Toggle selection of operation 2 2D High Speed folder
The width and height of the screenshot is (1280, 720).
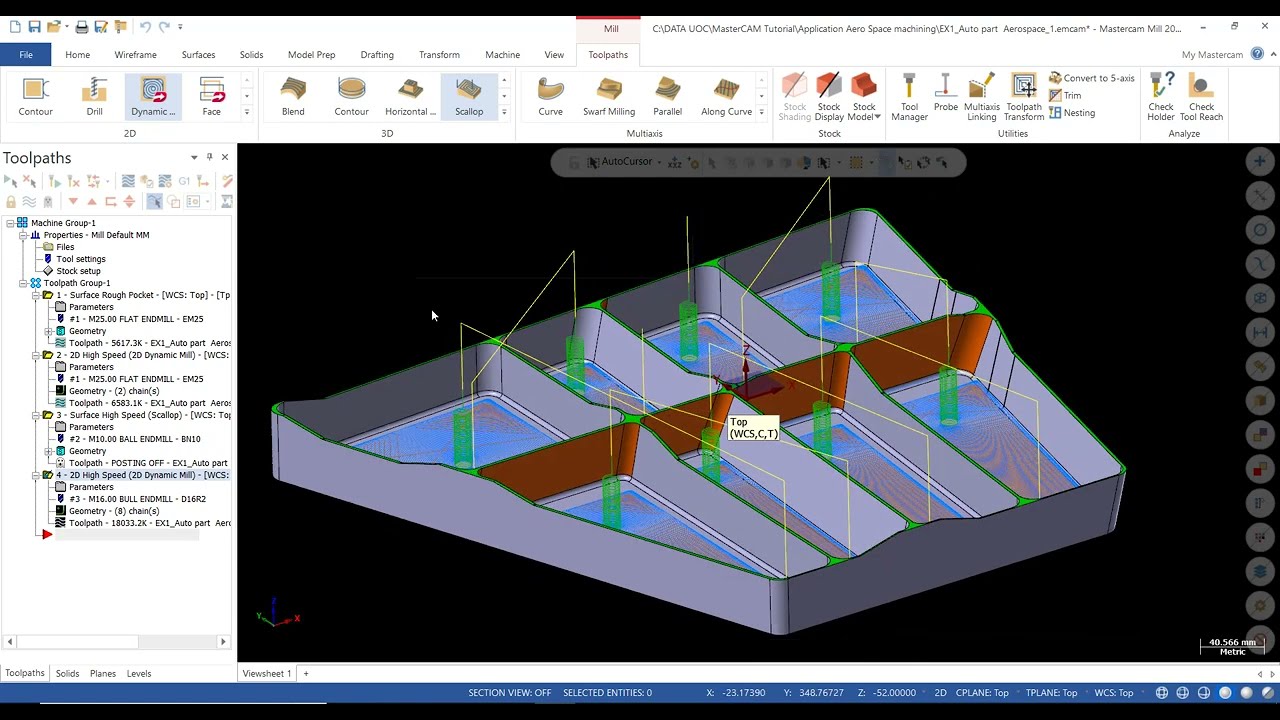point(47,355)
